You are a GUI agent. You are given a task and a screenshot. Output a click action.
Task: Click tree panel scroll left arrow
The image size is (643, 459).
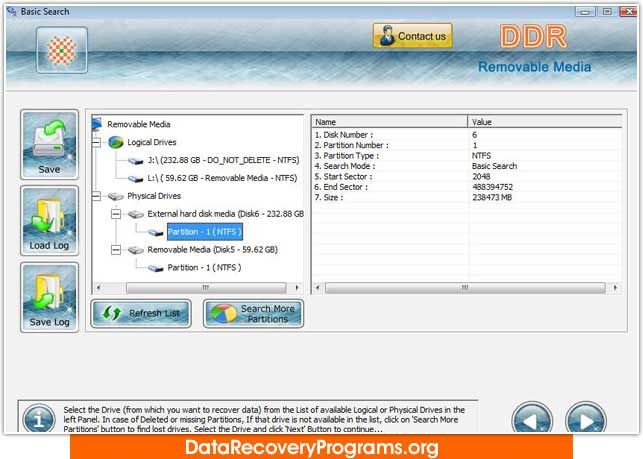tap(98, 288)
